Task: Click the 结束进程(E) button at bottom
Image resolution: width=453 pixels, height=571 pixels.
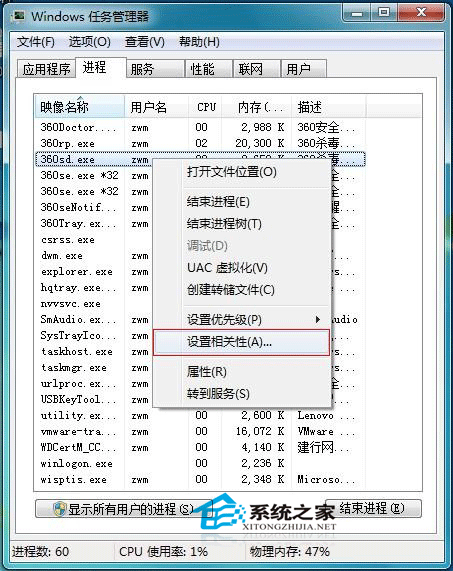Action: [x=372, y=508]
